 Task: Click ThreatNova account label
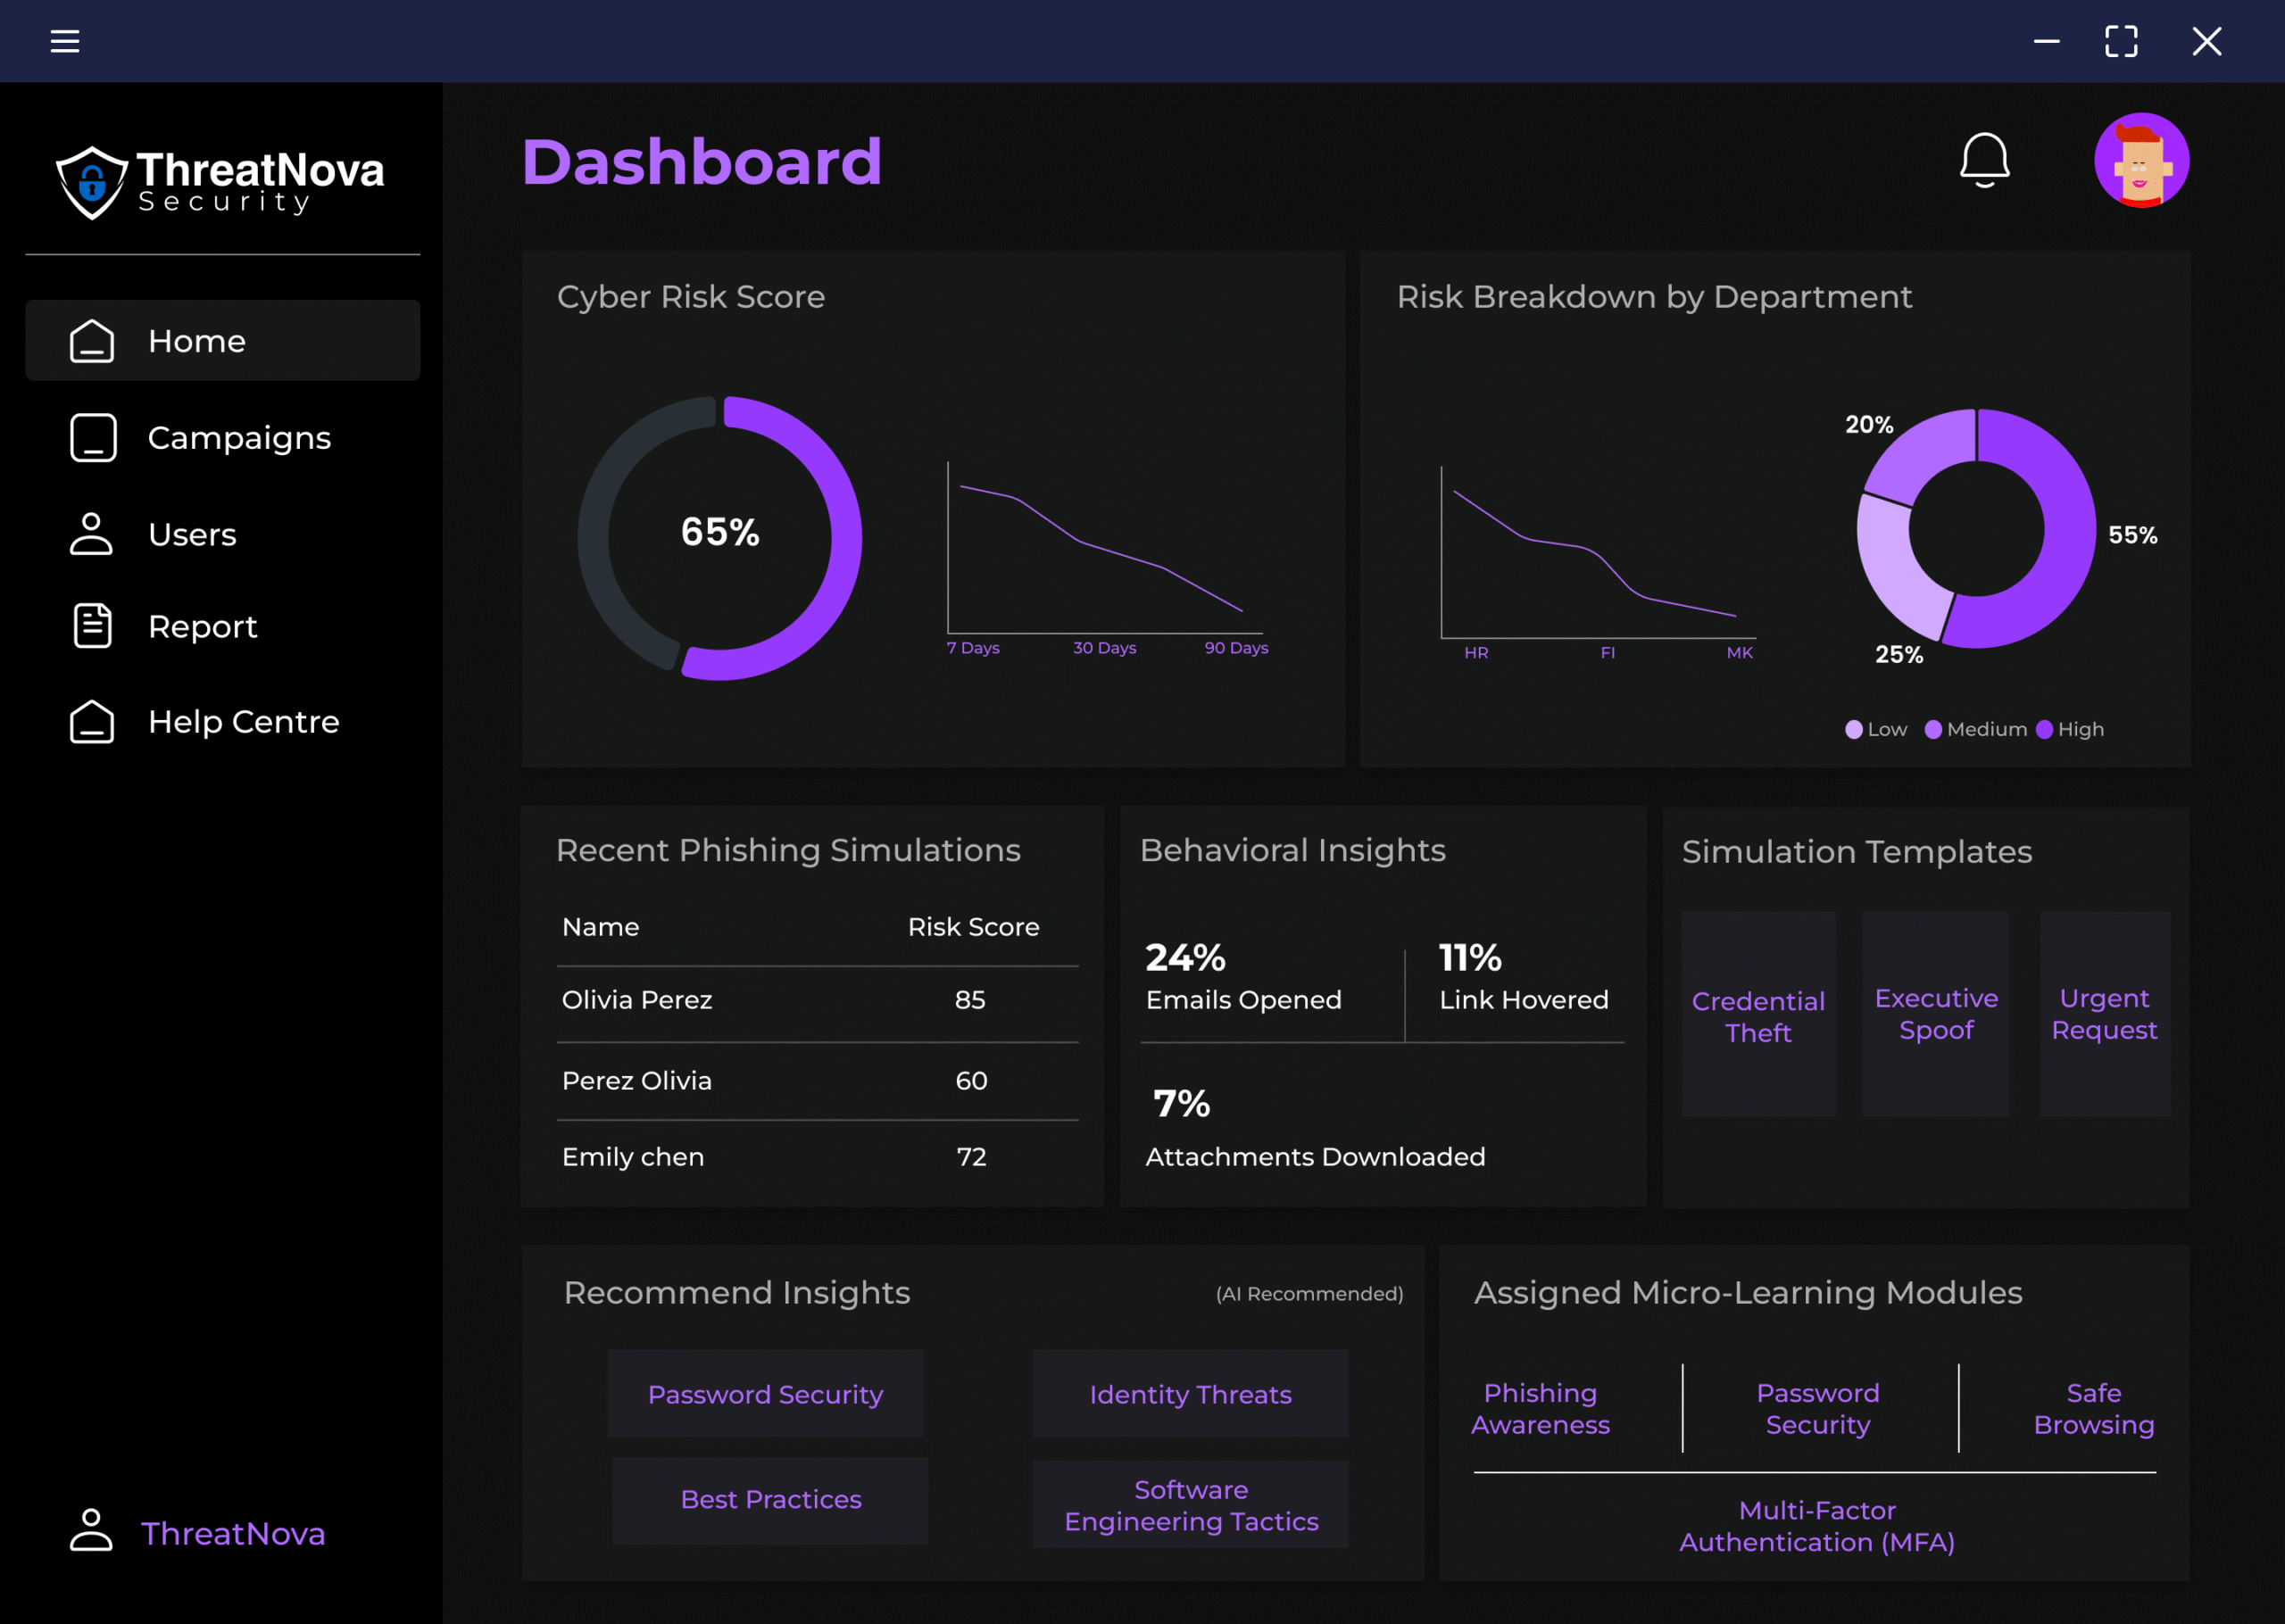coord(233,1533)
